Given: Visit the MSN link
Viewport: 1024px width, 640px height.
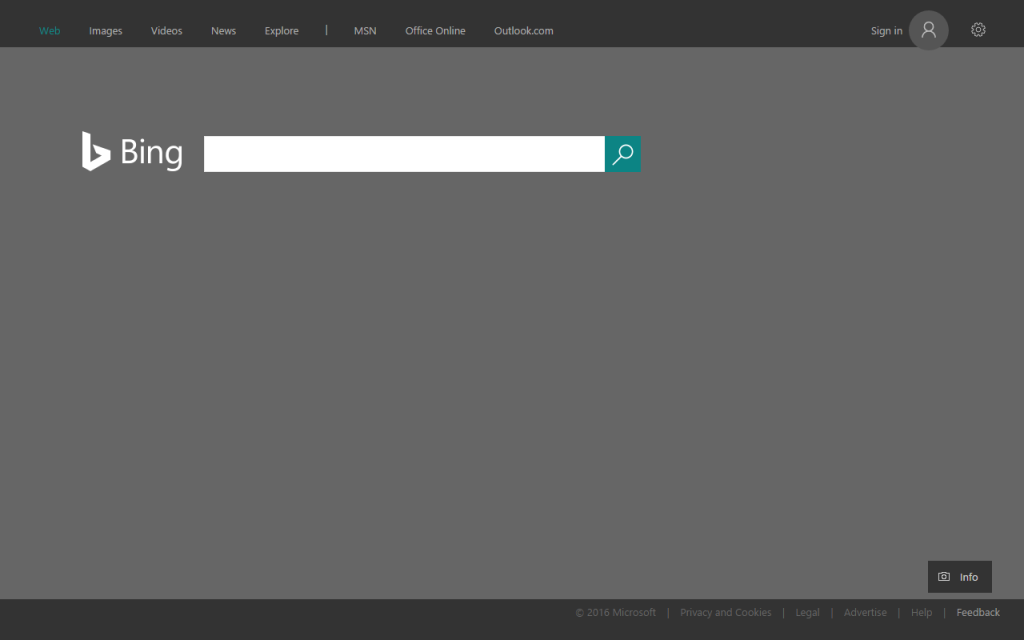Looking at the screenshot, I should click(365, 31).
